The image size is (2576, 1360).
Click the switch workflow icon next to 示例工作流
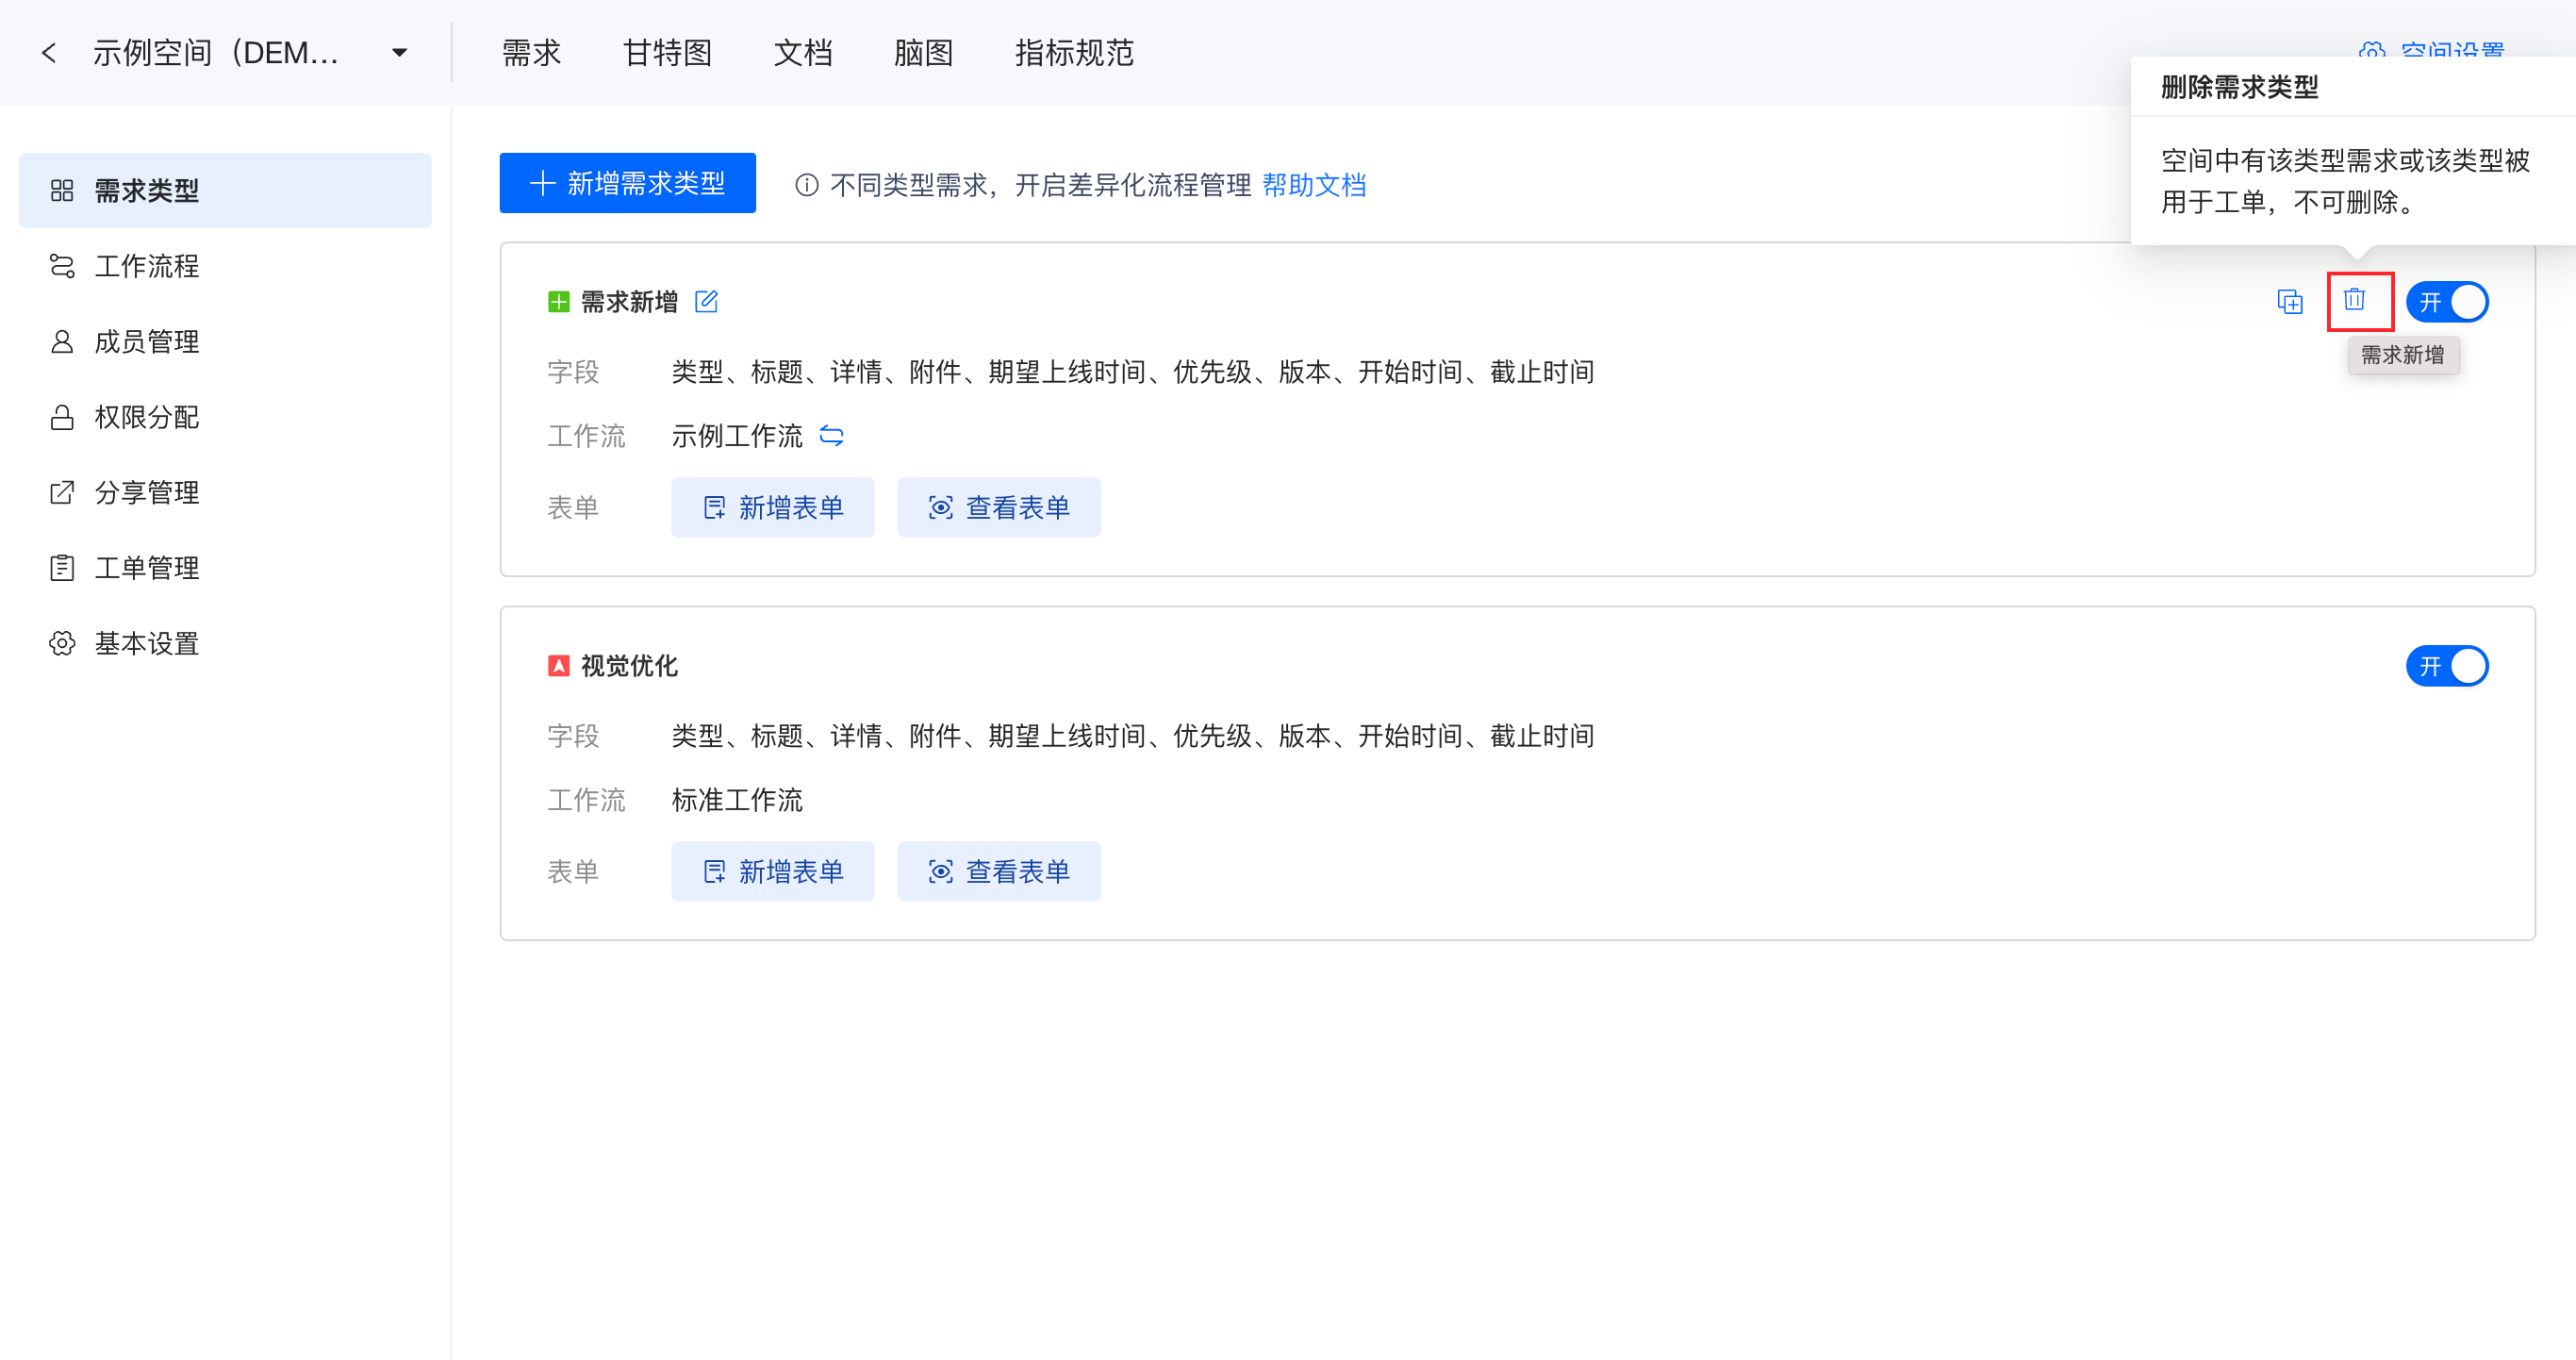click(x=831, y=436)
